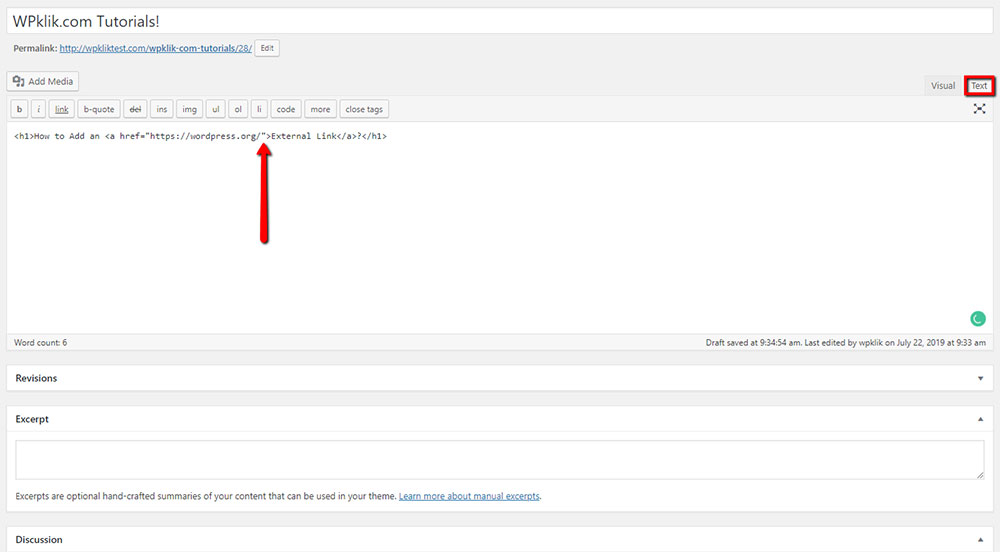Image resolution: width=1000 pixels, height=552 pixels.
Task: Open Learn more about manual excerpts
Action: pos(469,496)
